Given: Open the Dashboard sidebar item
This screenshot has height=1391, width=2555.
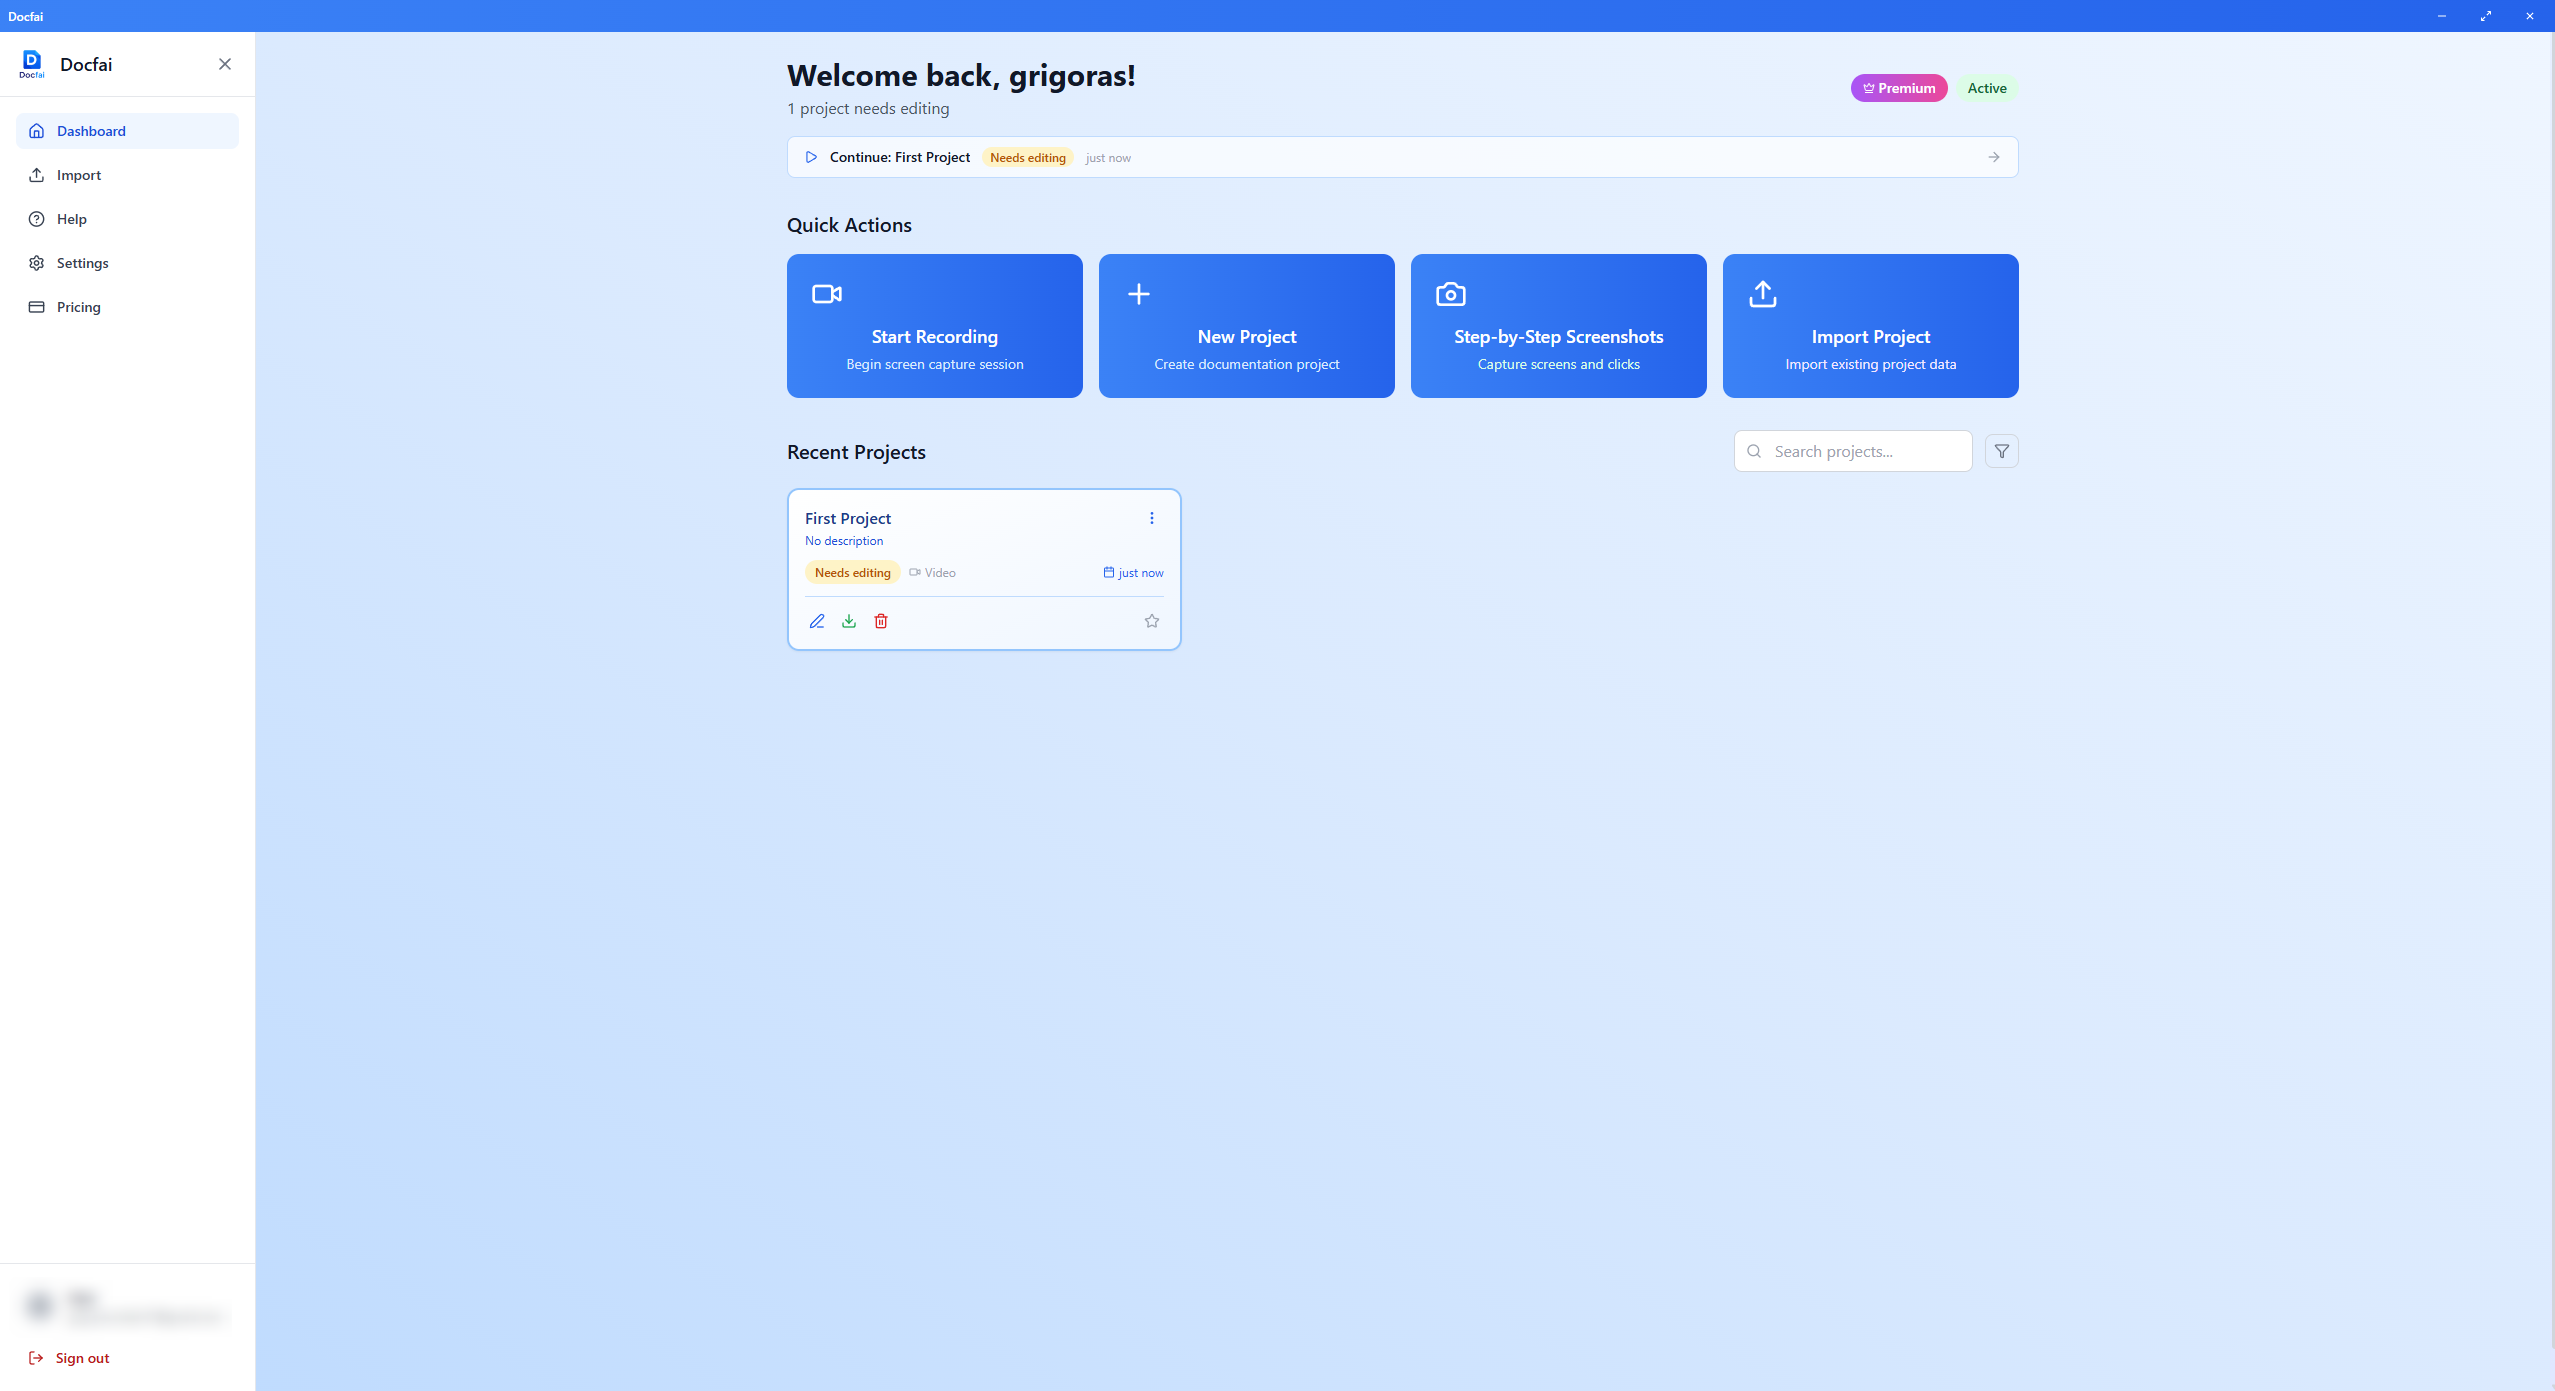Looking at the screenshot, I should point(127,131).
